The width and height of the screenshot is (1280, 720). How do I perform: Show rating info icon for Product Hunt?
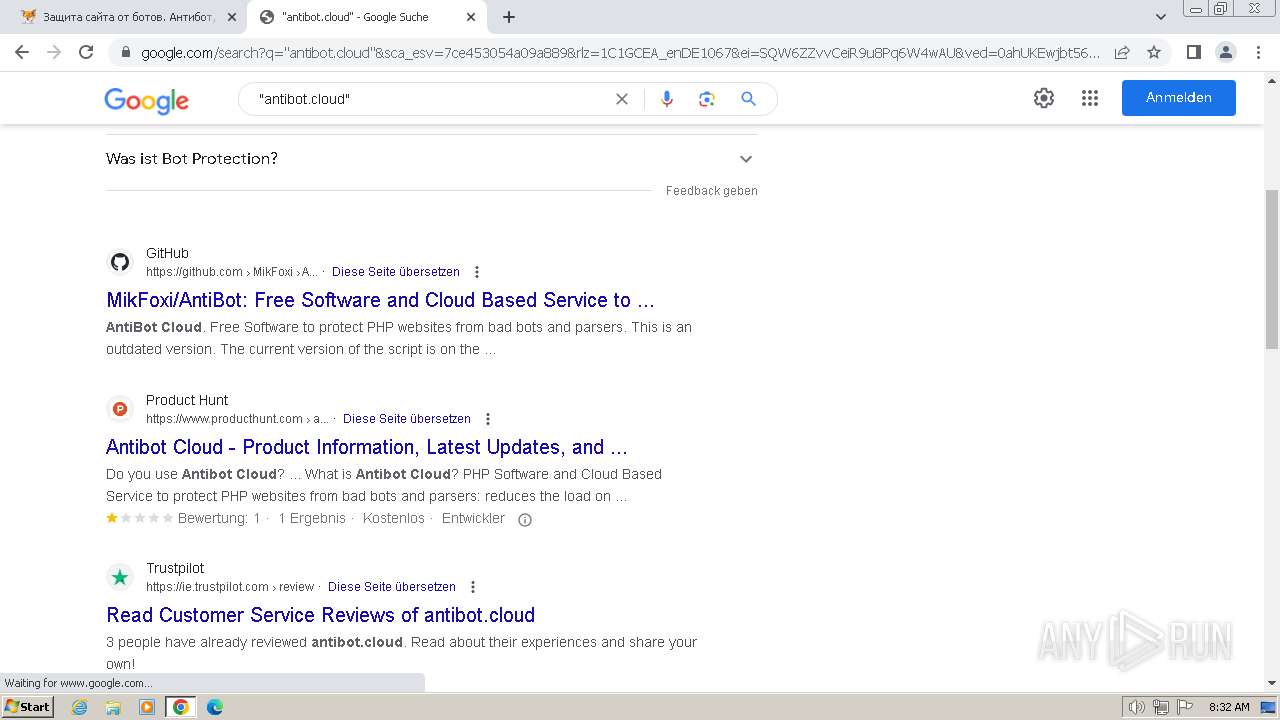525,520
